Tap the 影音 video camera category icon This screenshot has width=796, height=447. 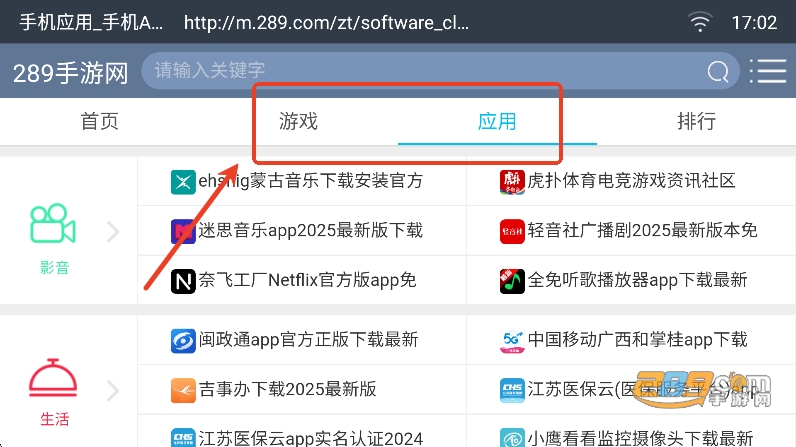coord(53,223)
